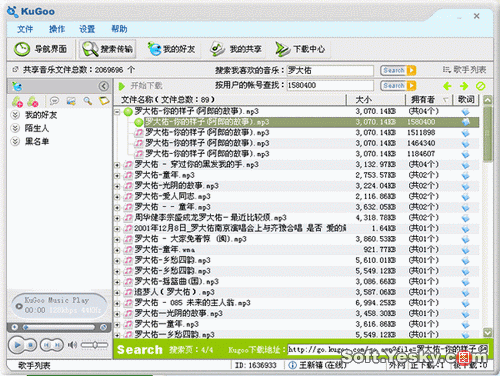
Task: Click the add-friend icon with plus badge
Action: pos(17,101)
